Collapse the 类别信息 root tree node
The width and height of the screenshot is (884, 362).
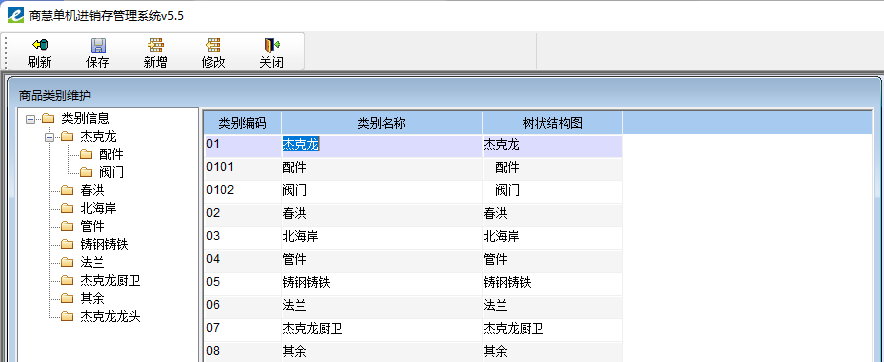[x=30, y=119]
